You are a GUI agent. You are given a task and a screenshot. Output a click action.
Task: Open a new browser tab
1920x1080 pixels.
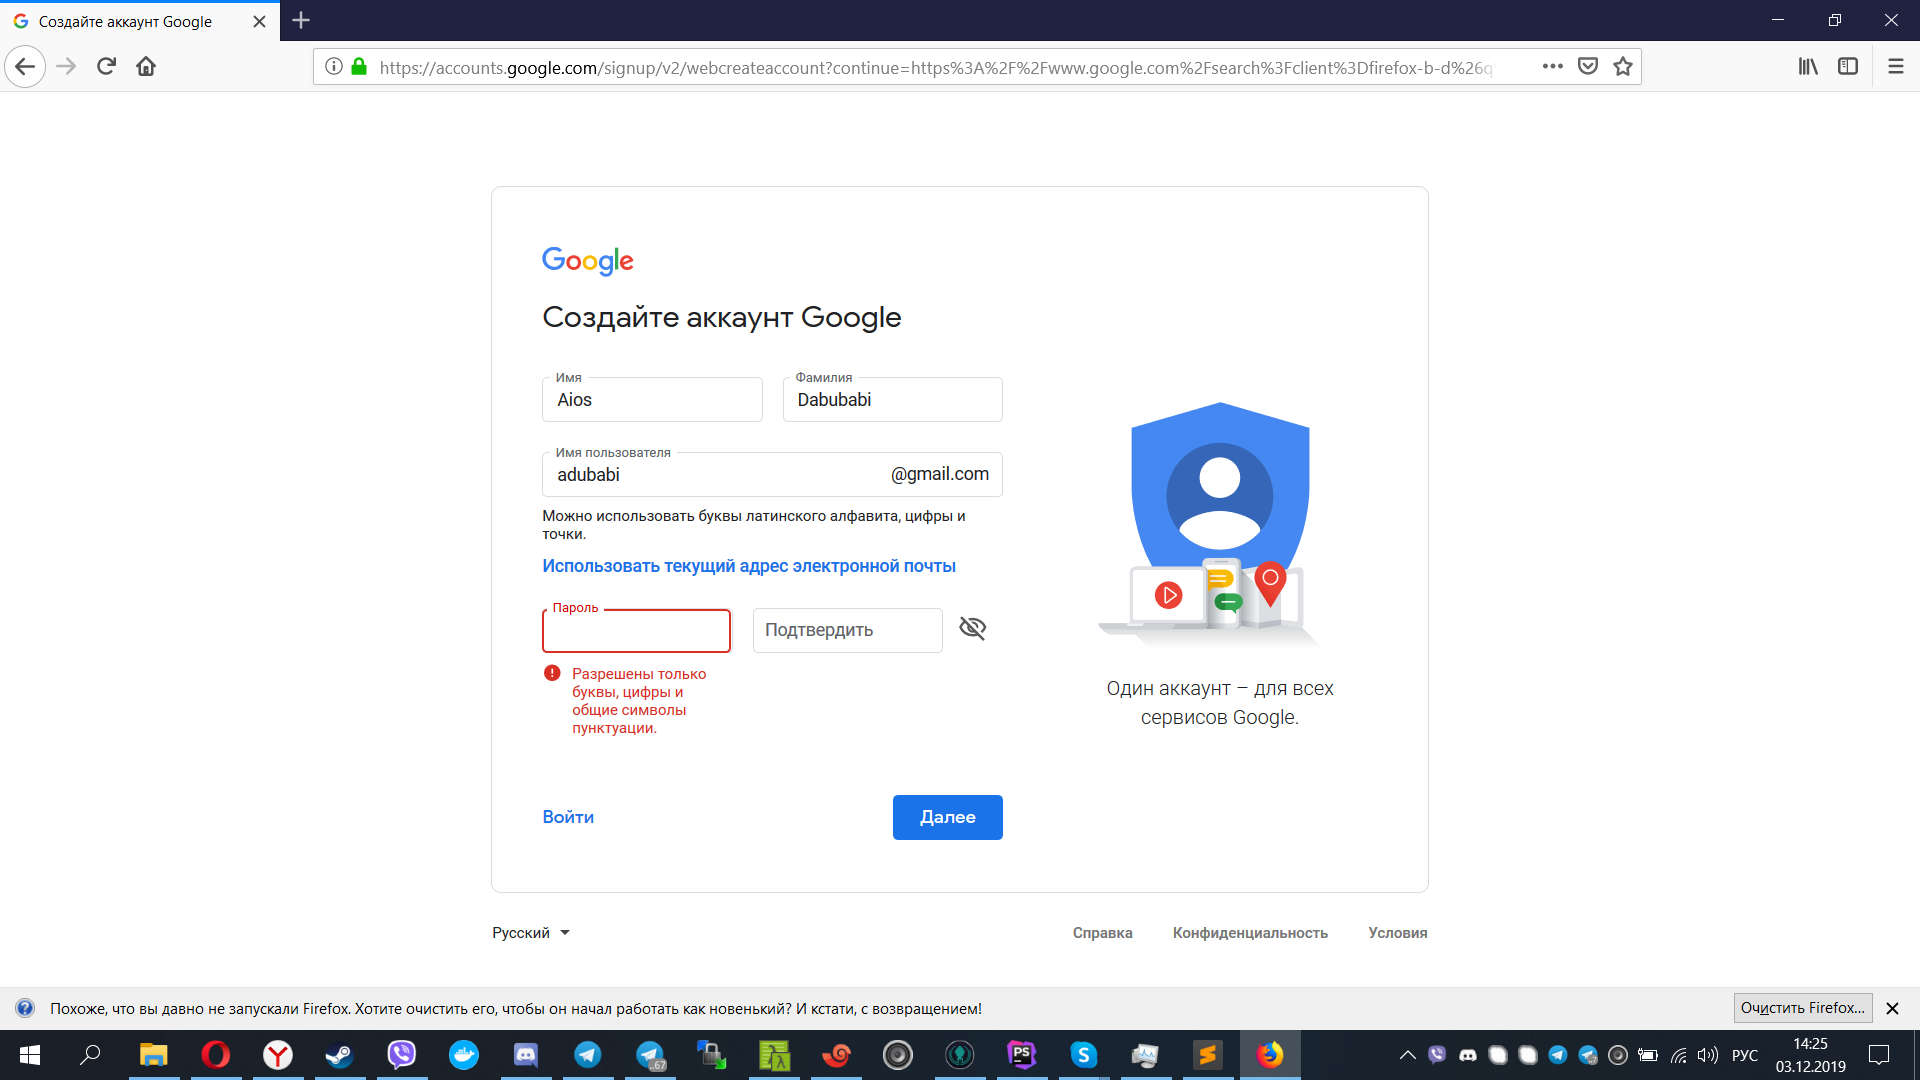tap(301, 20)
